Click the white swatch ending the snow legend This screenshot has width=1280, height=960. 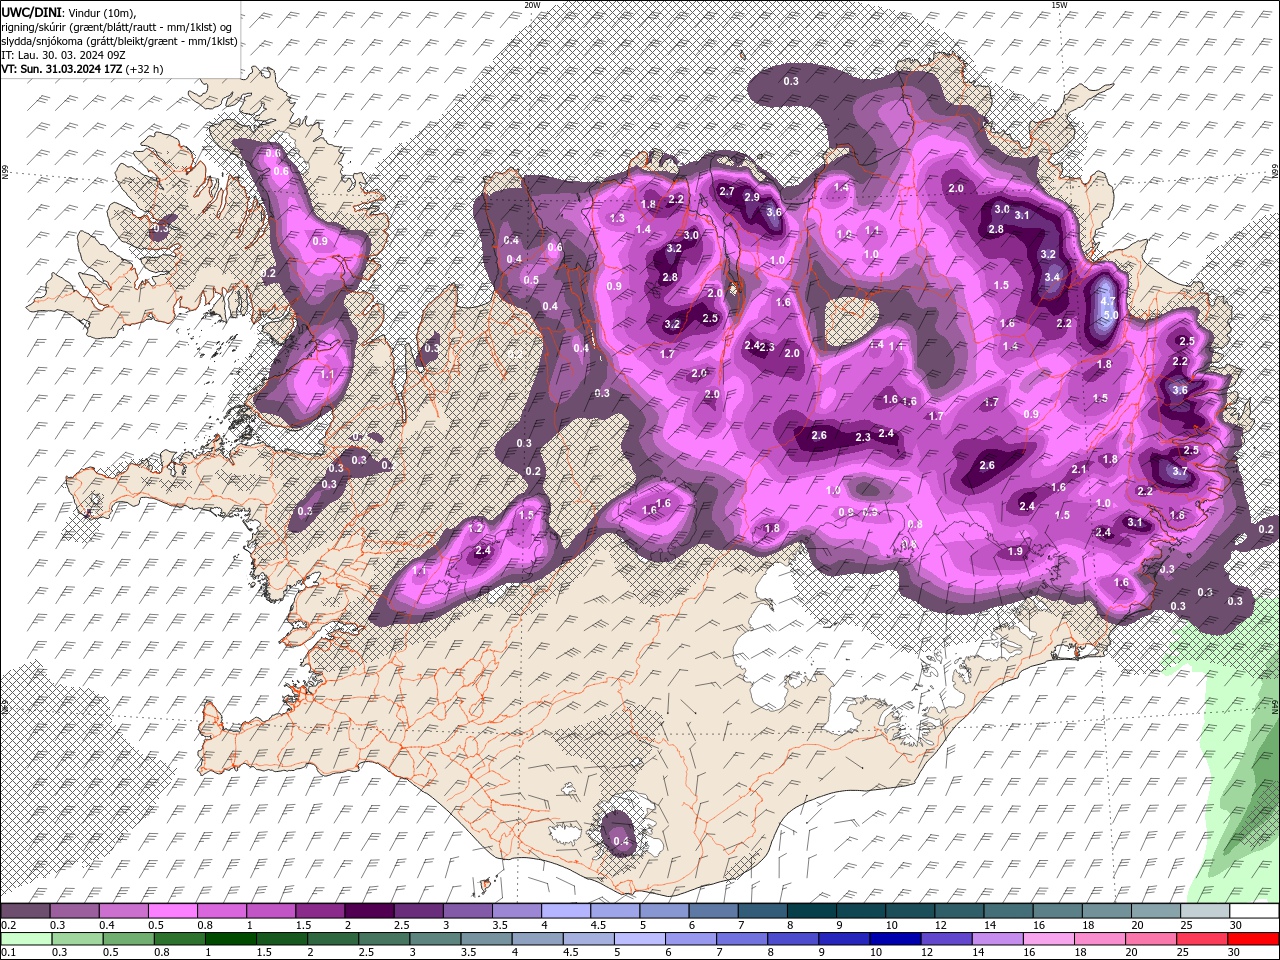tap(1253, 911)
